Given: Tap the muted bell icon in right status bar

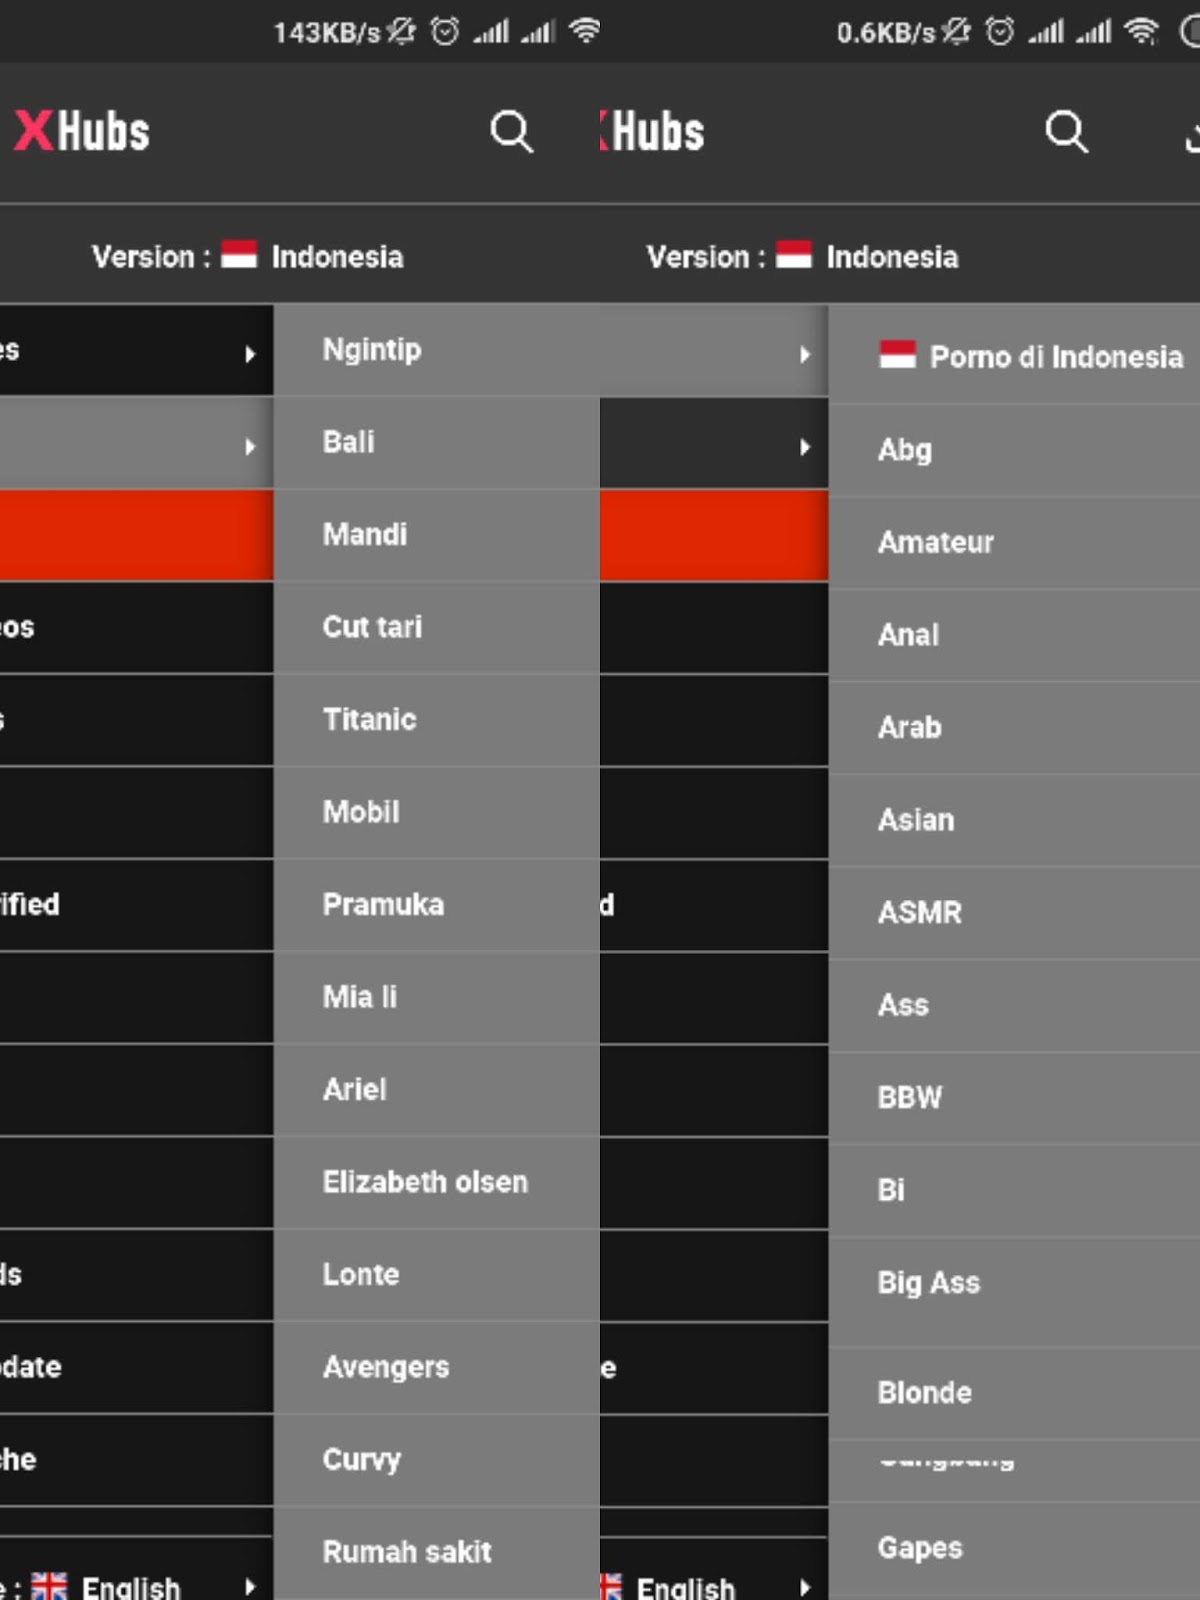Looking at the screenshot, I should click(x=956, y=31).
